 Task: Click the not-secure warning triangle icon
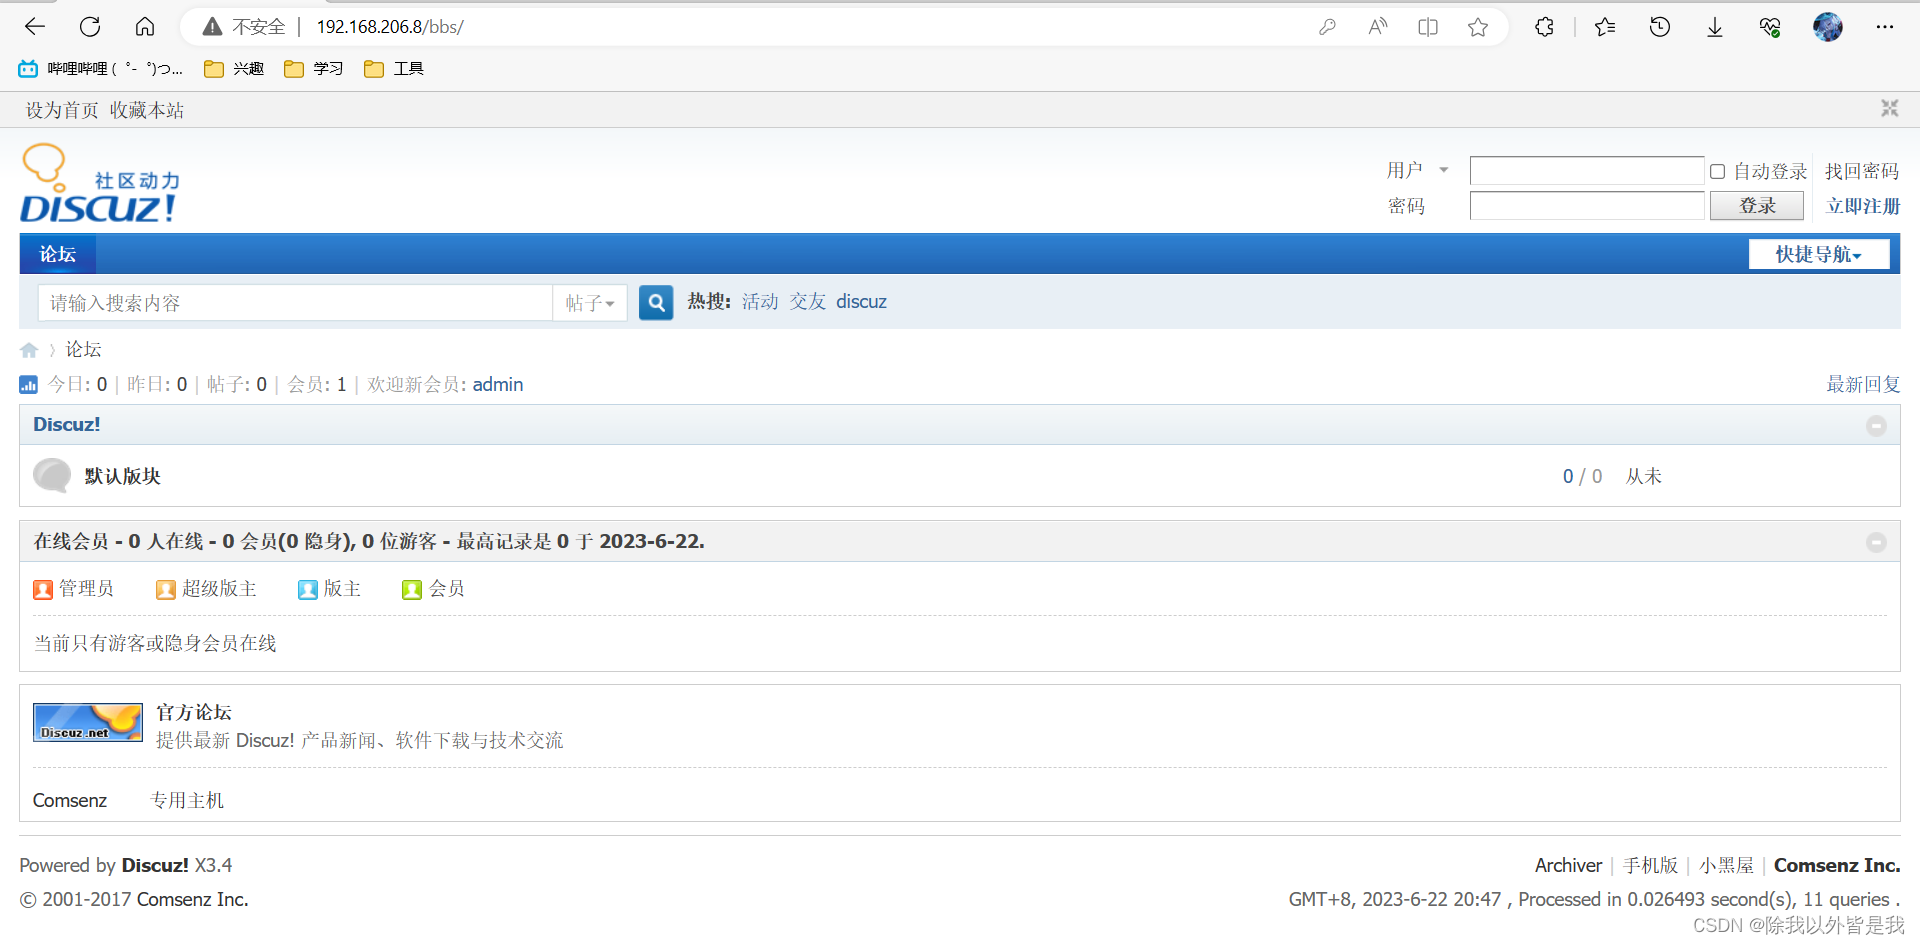pos(212,27)
